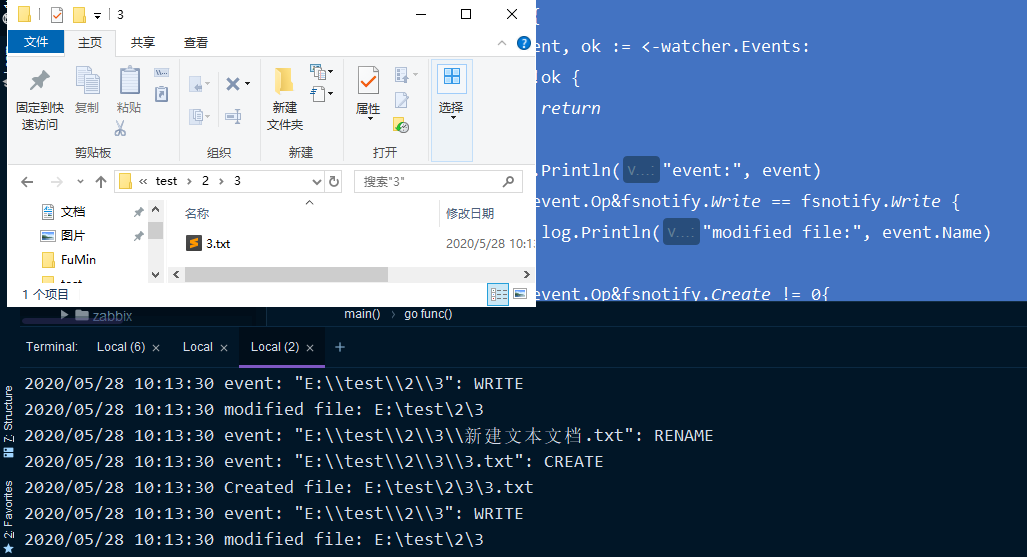This screenshot has width=1027, height=557.
Task: Select the 主页 (Home) ribbon tab
Action: pyautogui.click(x=90, y=43)
